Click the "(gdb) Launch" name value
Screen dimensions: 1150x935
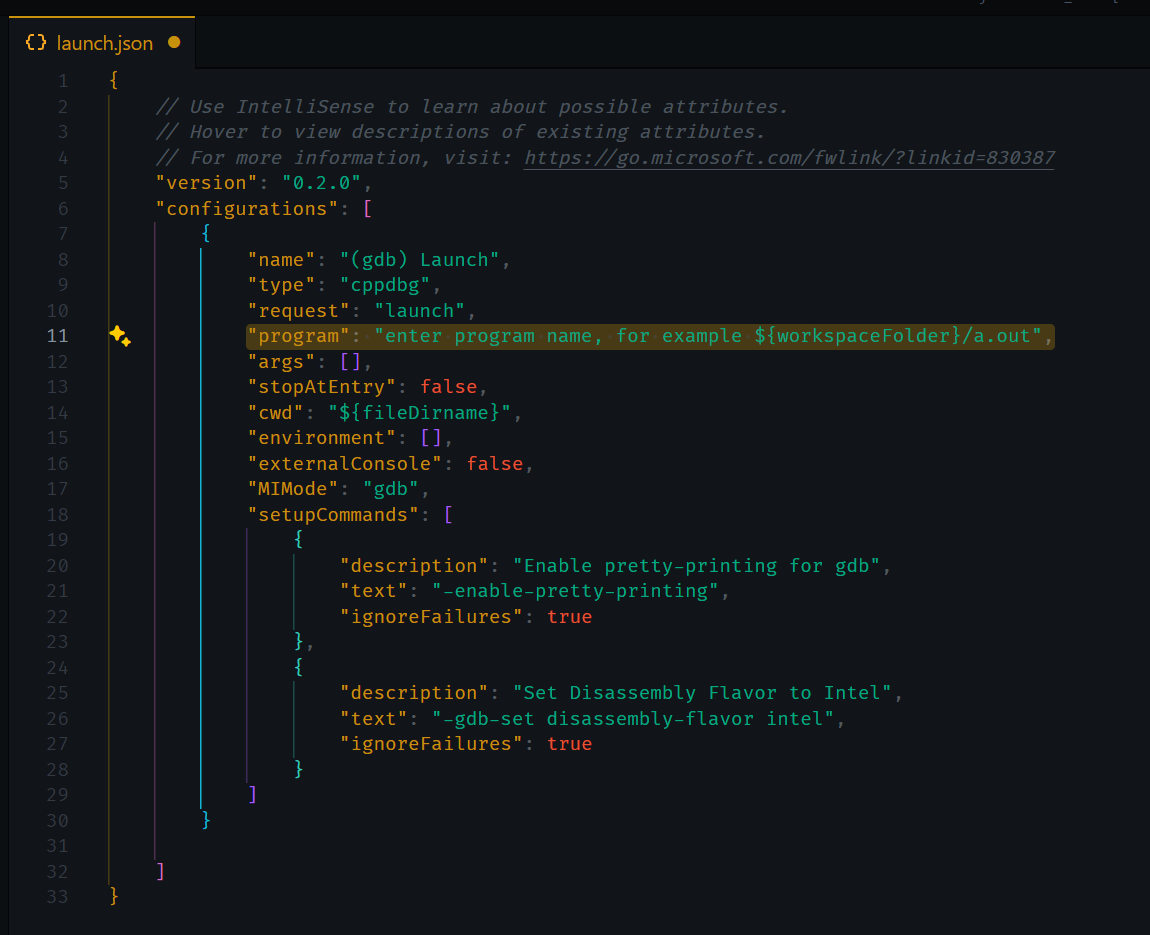419,260
